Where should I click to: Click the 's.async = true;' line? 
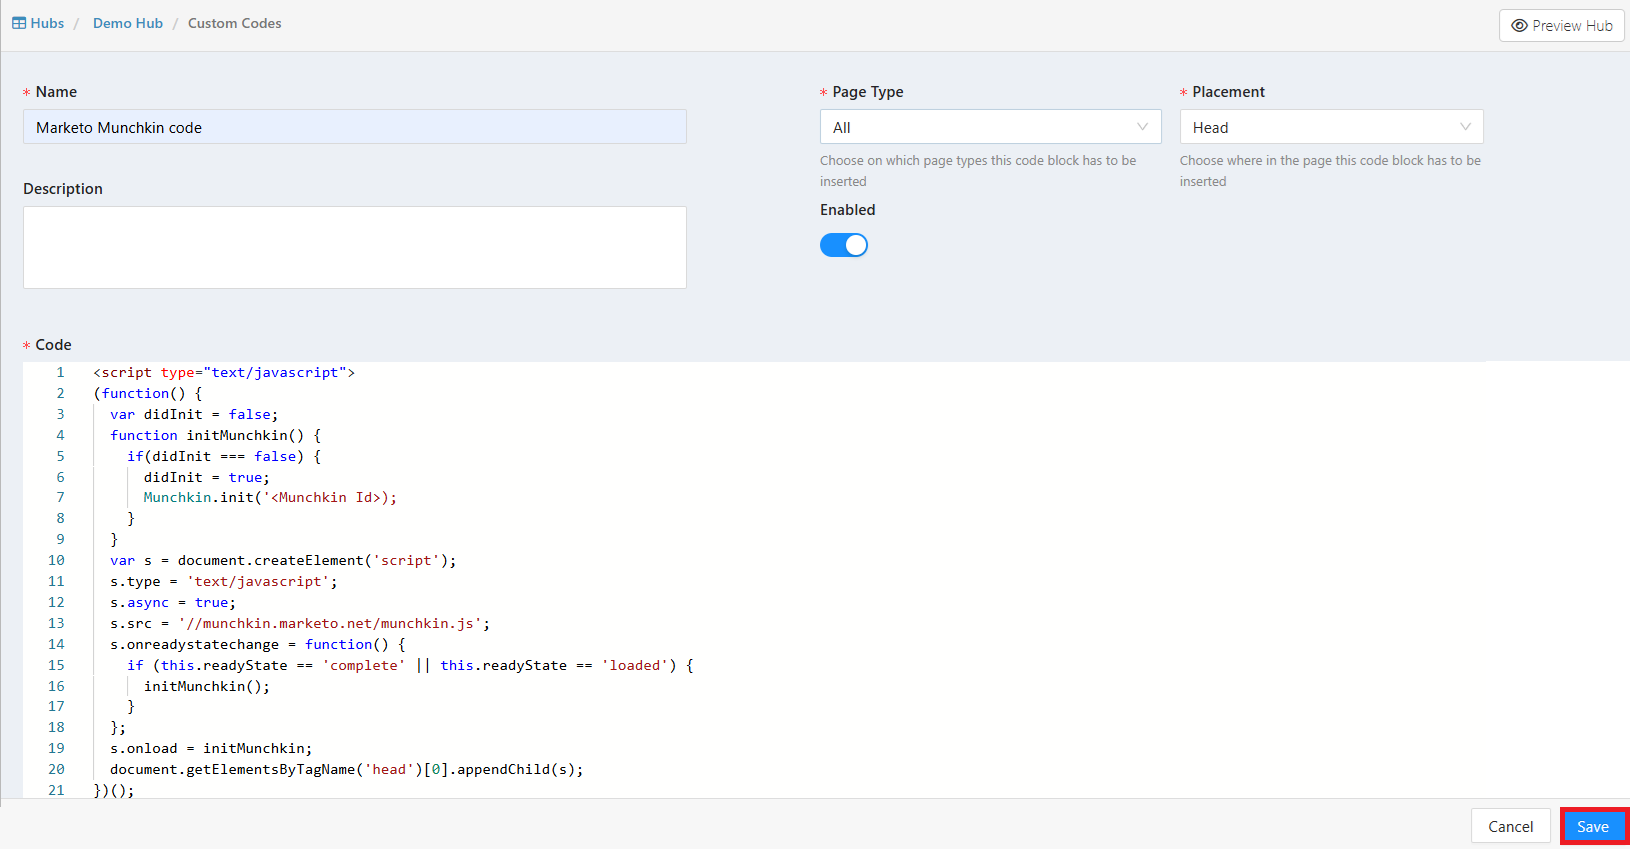tap(173, 602)
